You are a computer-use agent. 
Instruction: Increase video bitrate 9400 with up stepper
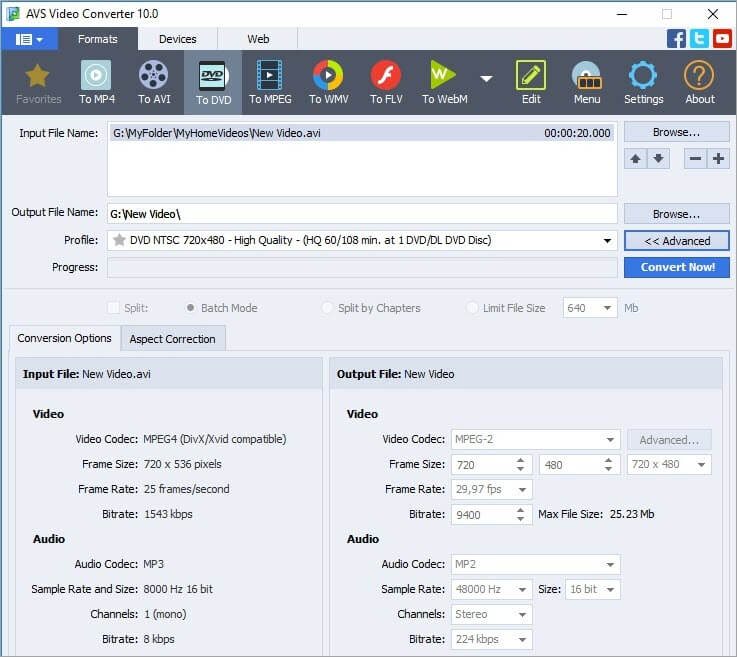tap(520, 510)
